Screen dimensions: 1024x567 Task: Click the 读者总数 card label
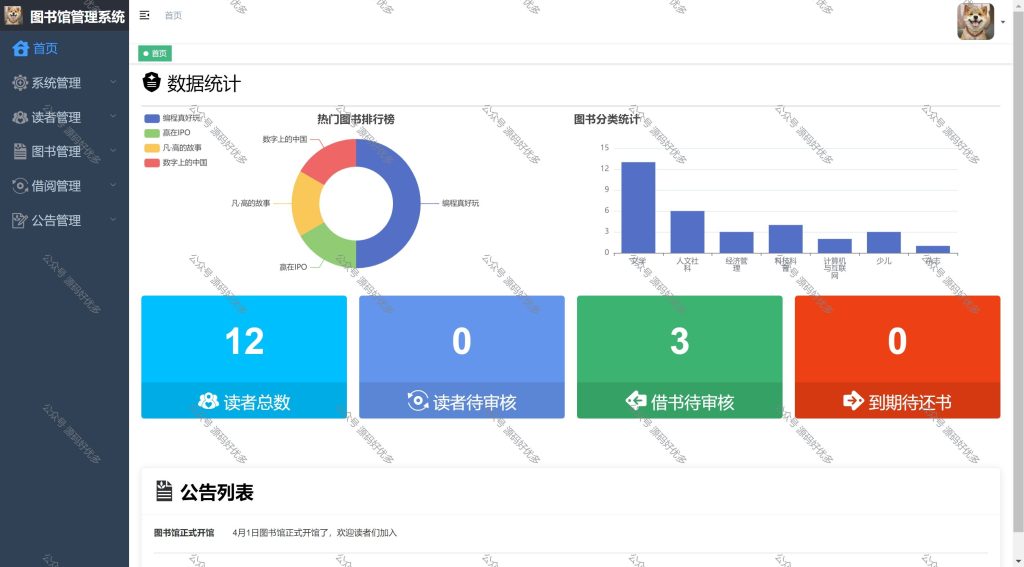(257, 402)
